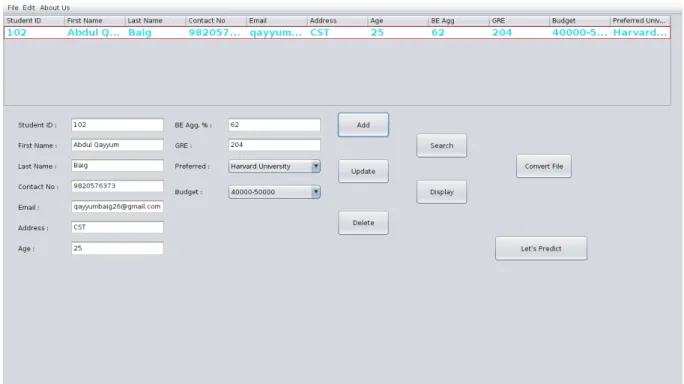Image resolution: width=684 pixels, height=384 pixels.
Task: Expand the Preferred university dropdown
Action: [x=316, y=166]
